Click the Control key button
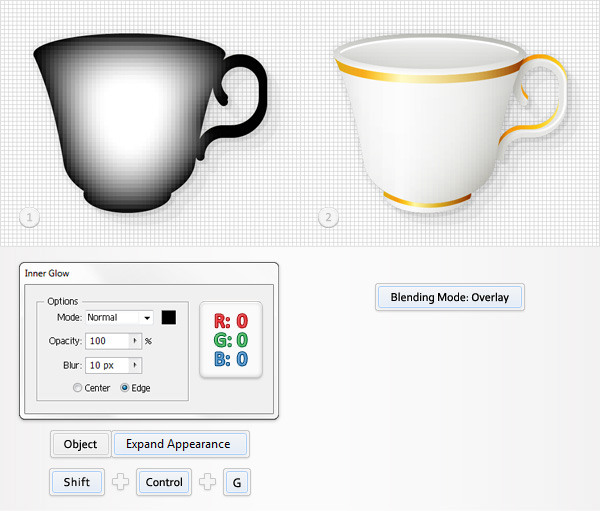Viewport: 600px width, 511px height. tap(164, 482)
